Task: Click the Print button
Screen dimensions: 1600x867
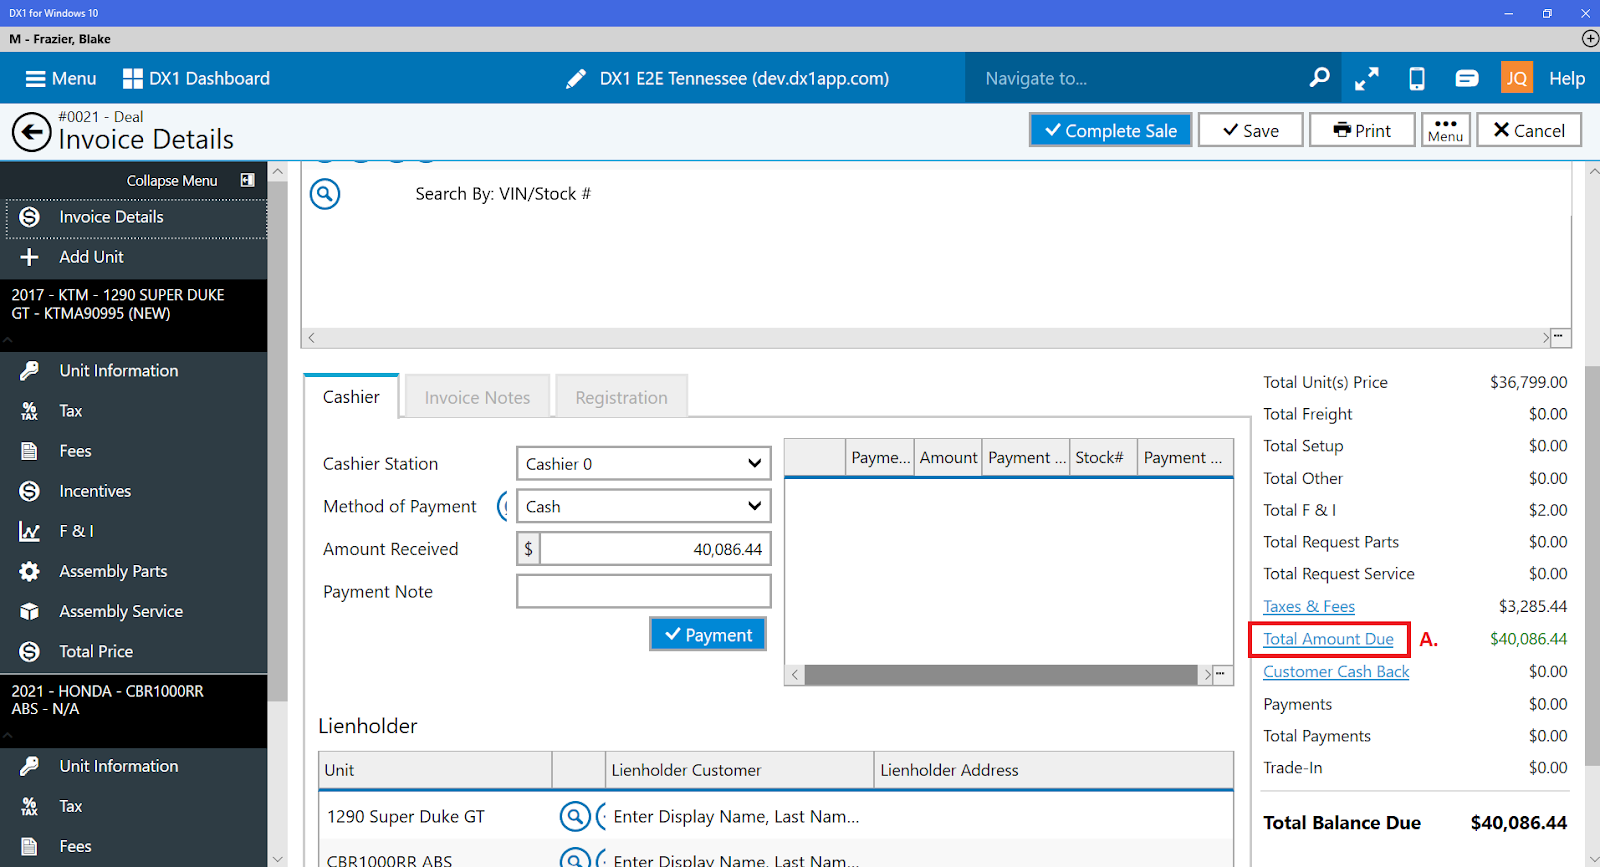Action: 1362,130
